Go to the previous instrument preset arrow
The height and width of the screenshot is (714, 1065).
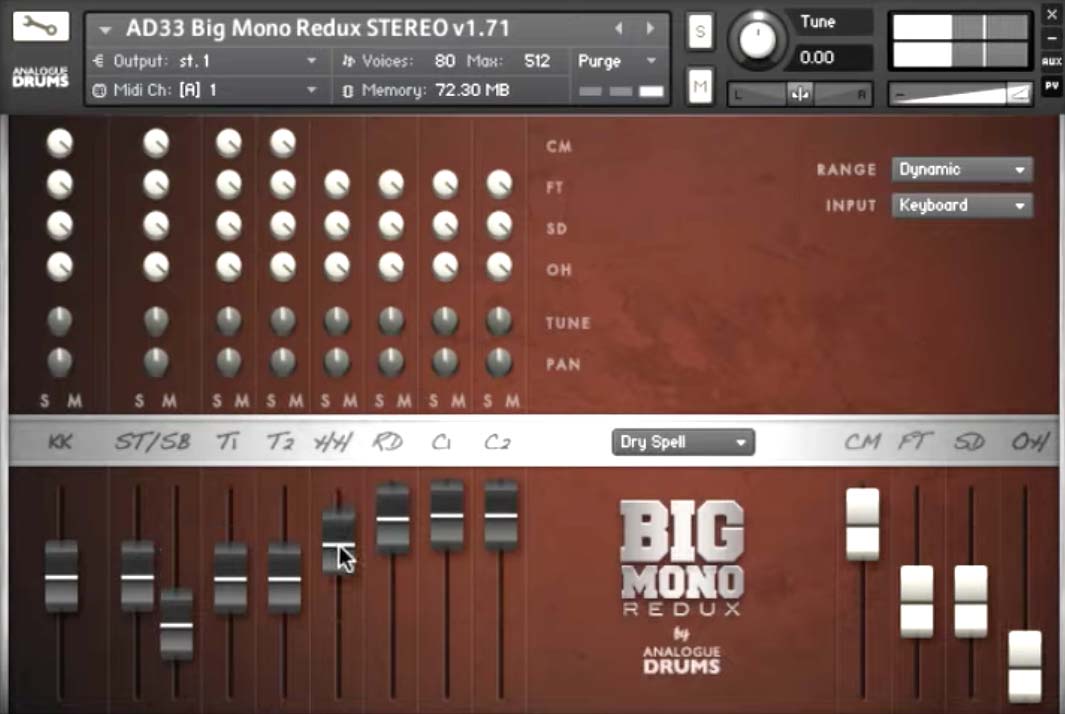click(618, 28)
